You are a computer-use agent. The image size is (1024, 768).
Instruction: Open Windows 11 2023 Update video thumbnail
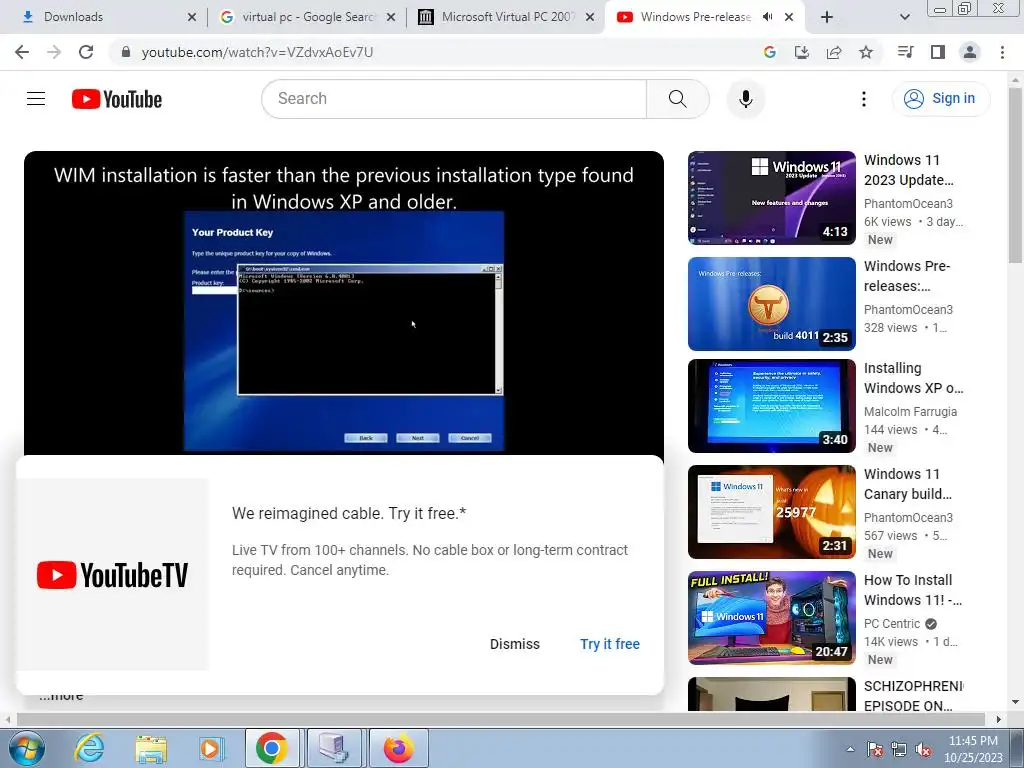click(771, 198)
